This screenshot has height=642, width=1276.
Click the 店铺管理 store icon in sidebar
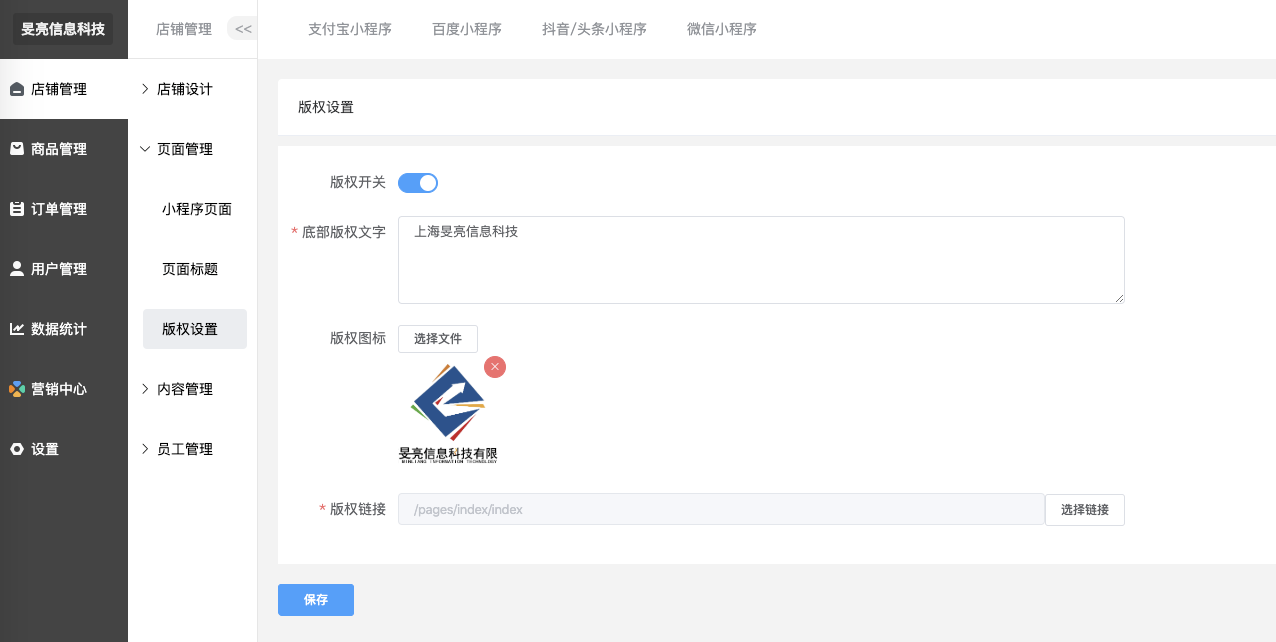pos(17,89)
